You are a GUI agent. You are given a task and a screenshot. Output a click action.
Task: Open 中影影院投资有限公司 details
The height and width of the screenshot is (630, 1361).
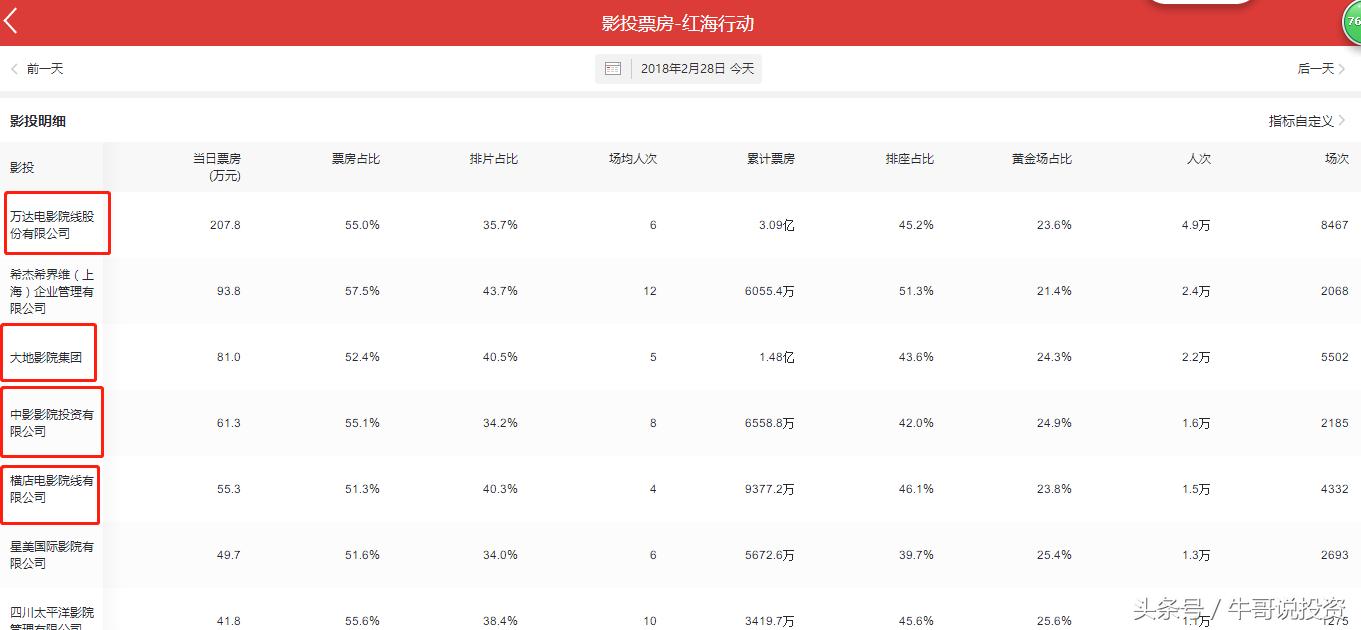(x=50, y=421)
